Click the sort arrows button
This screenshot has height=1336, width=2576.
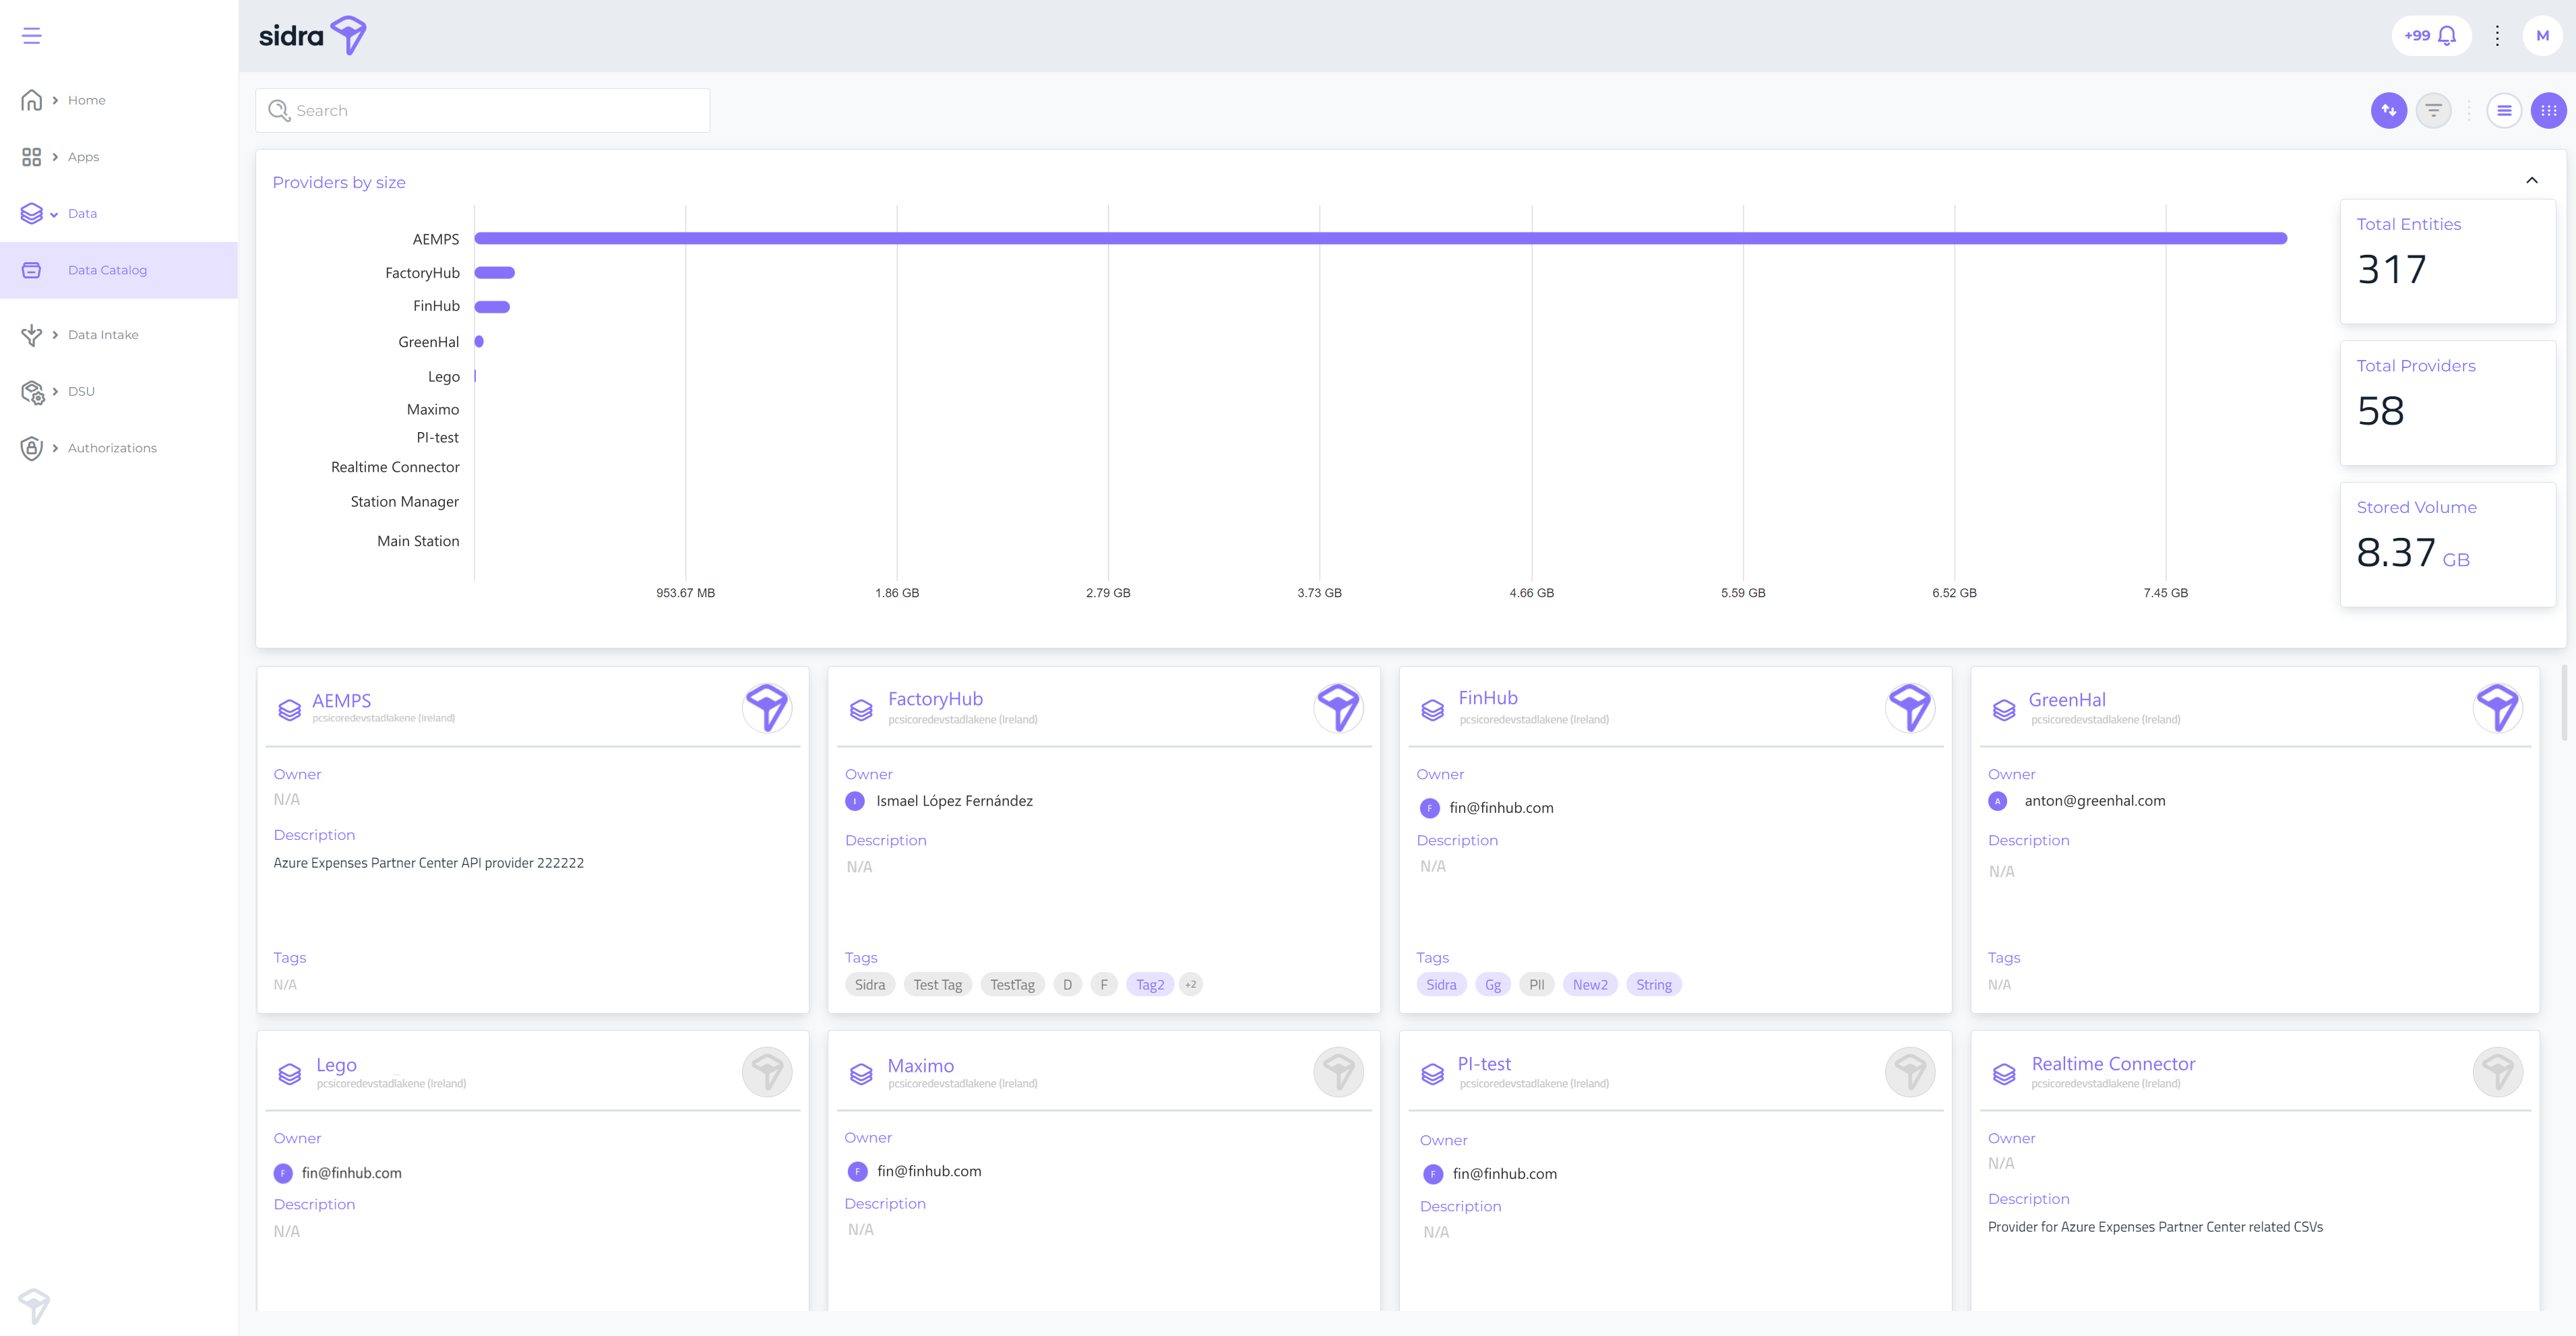2388,110
